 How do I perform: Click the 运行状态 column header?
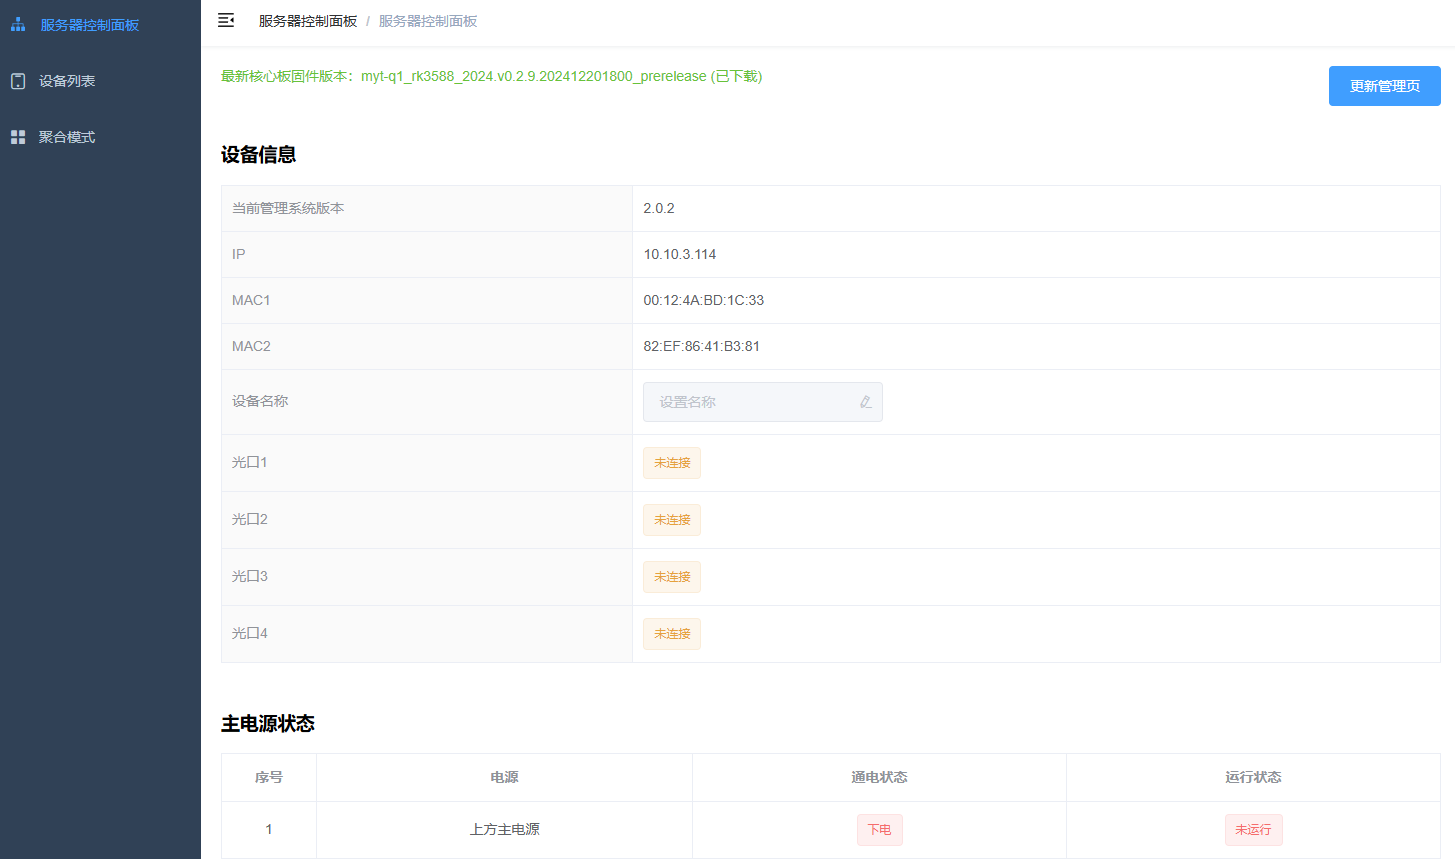pyautogui.click(x=1253, y=777)
